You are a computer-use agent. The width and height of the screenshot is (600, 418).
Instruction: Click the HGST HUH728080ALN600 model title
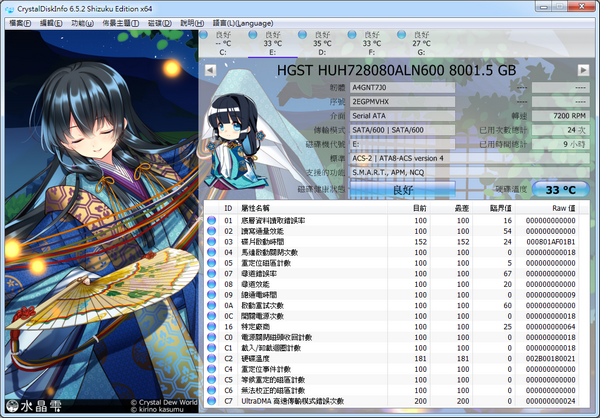point(396,70)
